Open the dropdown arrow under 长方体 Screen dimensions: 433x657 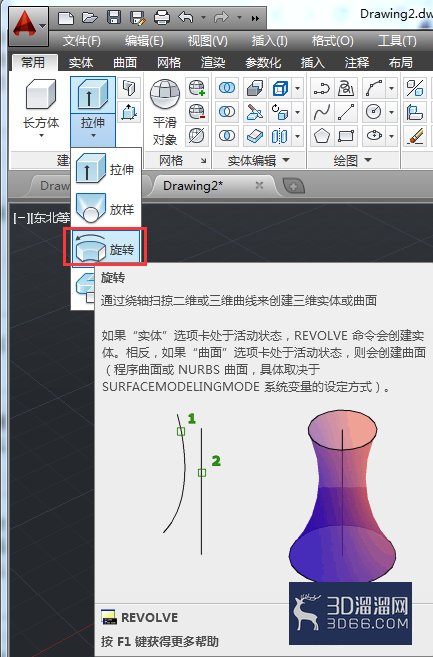coord(41,135)
